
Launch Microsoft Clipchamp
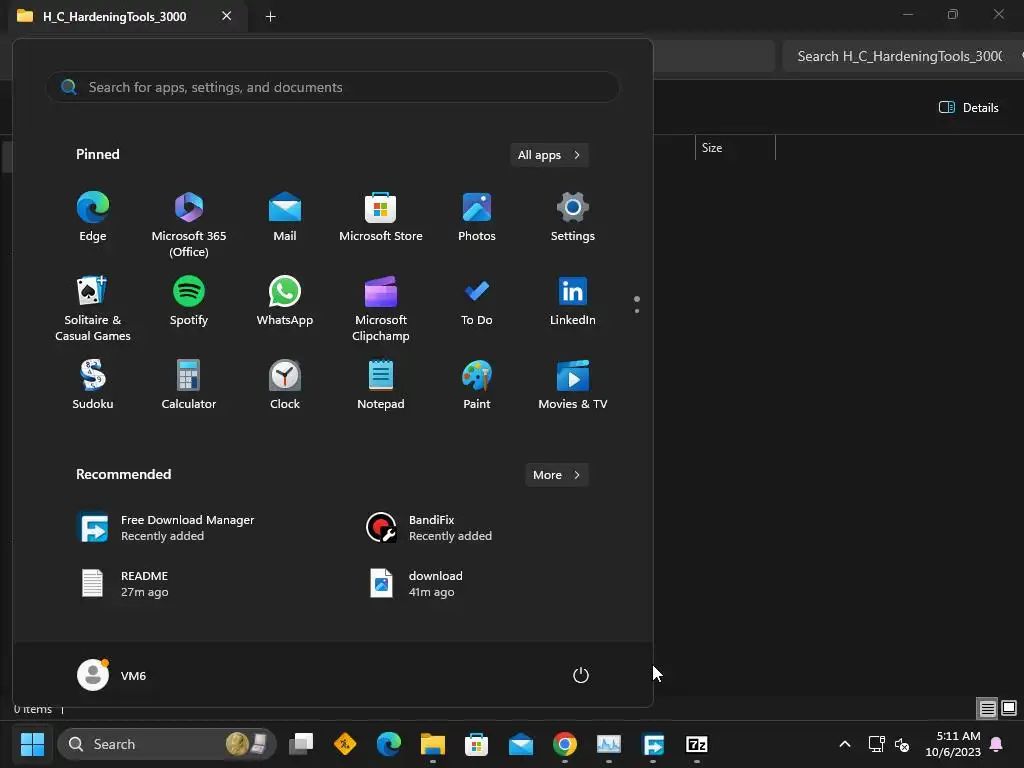click(381, 309)
